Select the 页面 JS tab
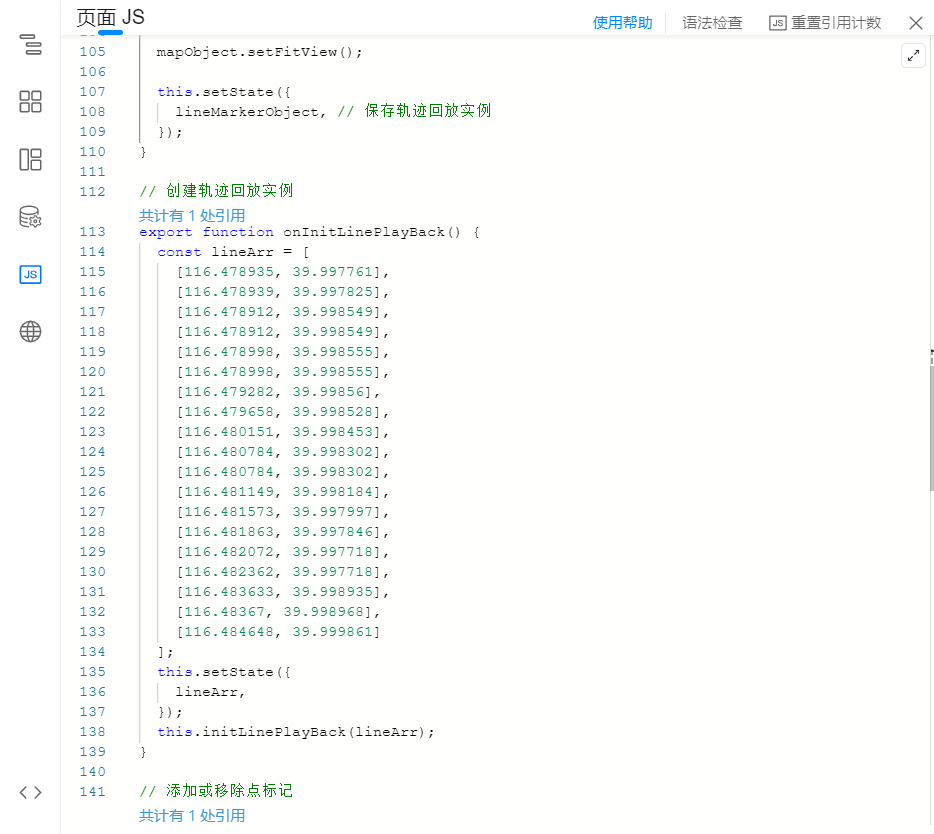 pos(111,18)
